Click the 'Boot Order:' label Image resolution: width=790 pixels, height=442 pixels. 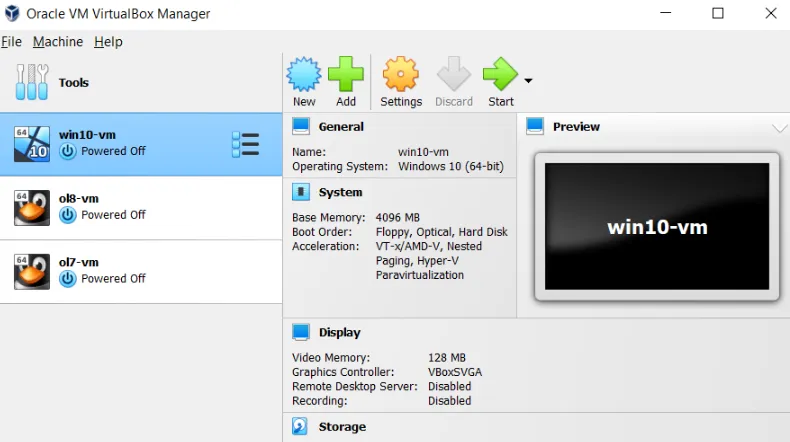pyautogui.click(x=322, y=232)
